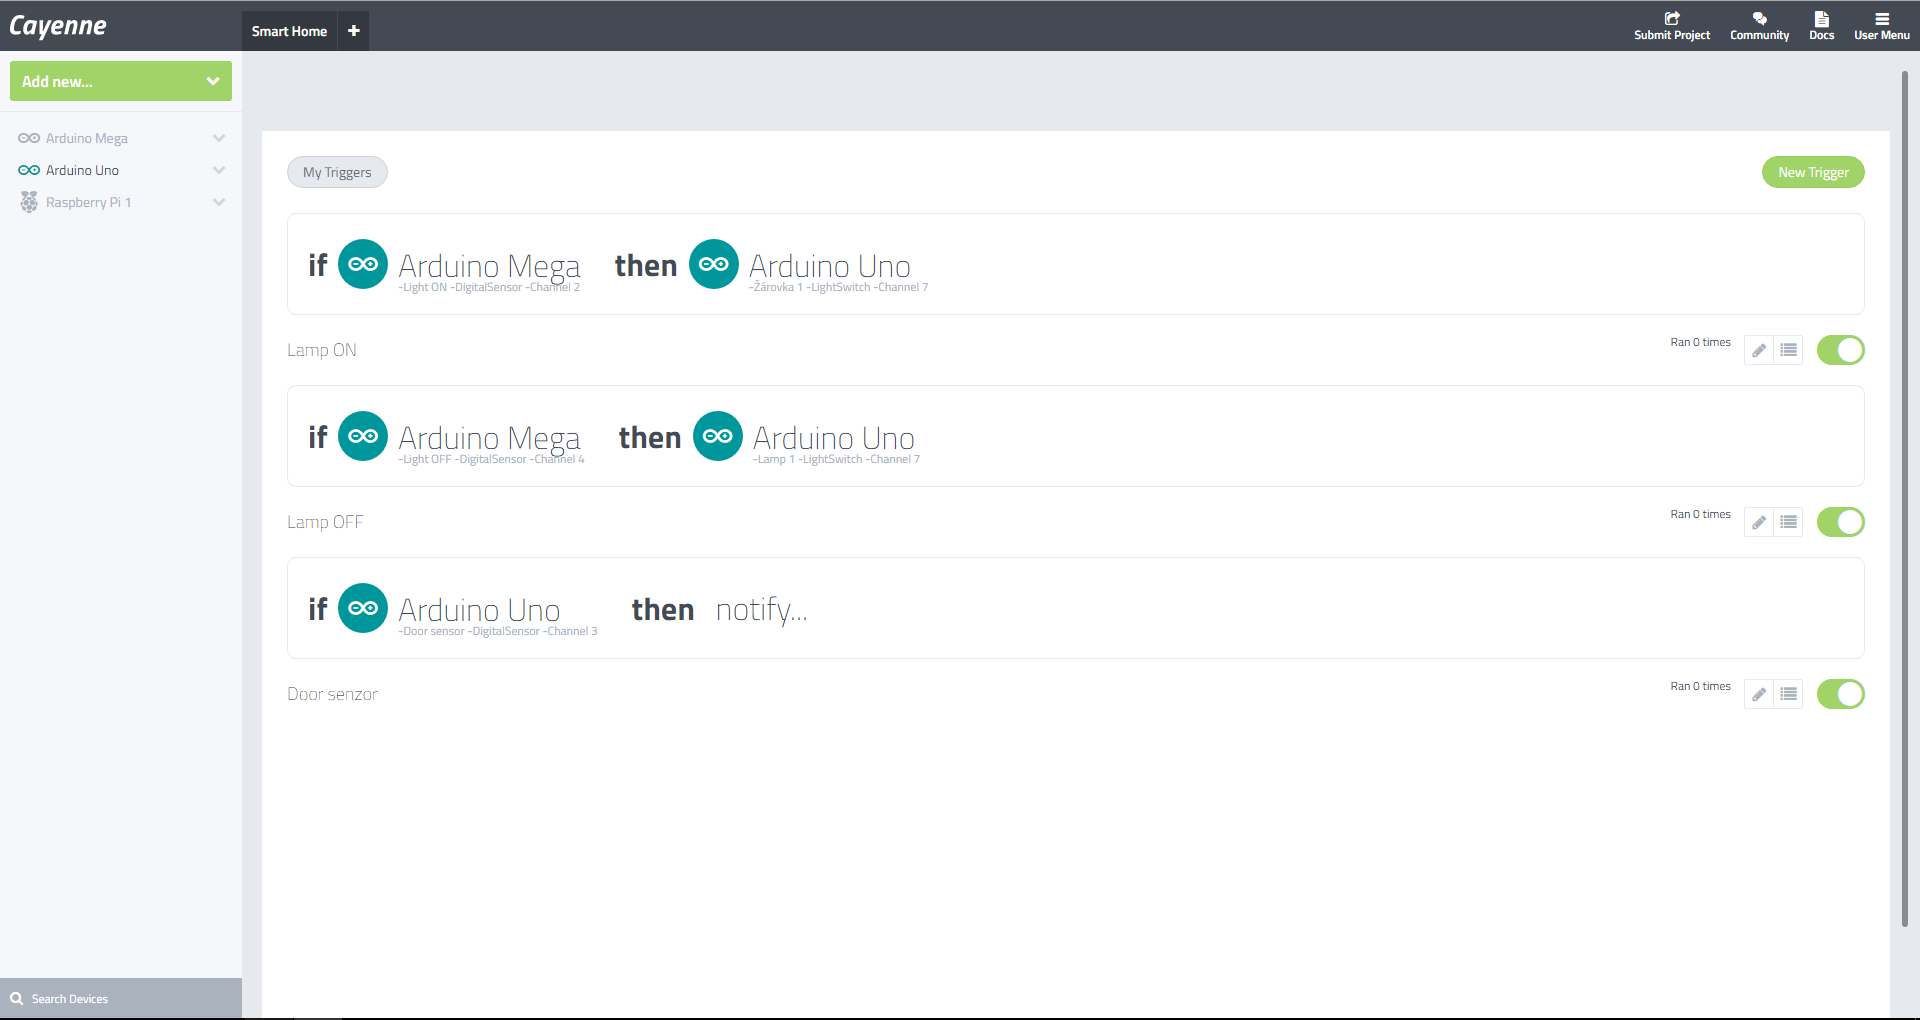The height and width of the screenshot is (1020, 1920).
Task: Expand the Arduino Mega chevron in sidebar
Action: point(219,138)
